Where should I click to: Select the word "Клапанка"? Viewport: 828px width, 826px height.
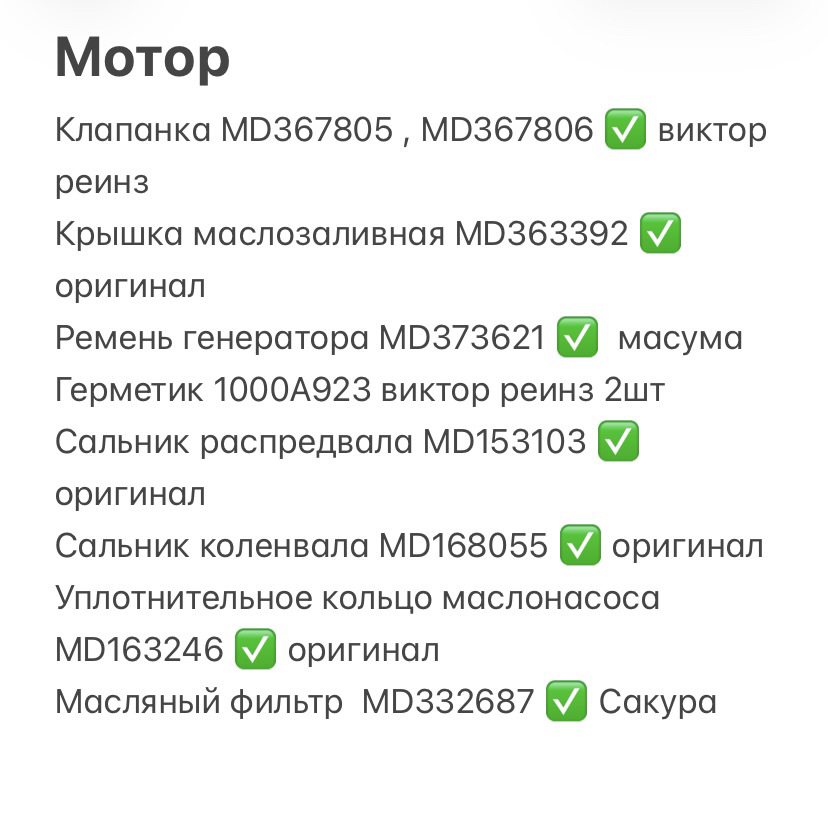point(133,131)
